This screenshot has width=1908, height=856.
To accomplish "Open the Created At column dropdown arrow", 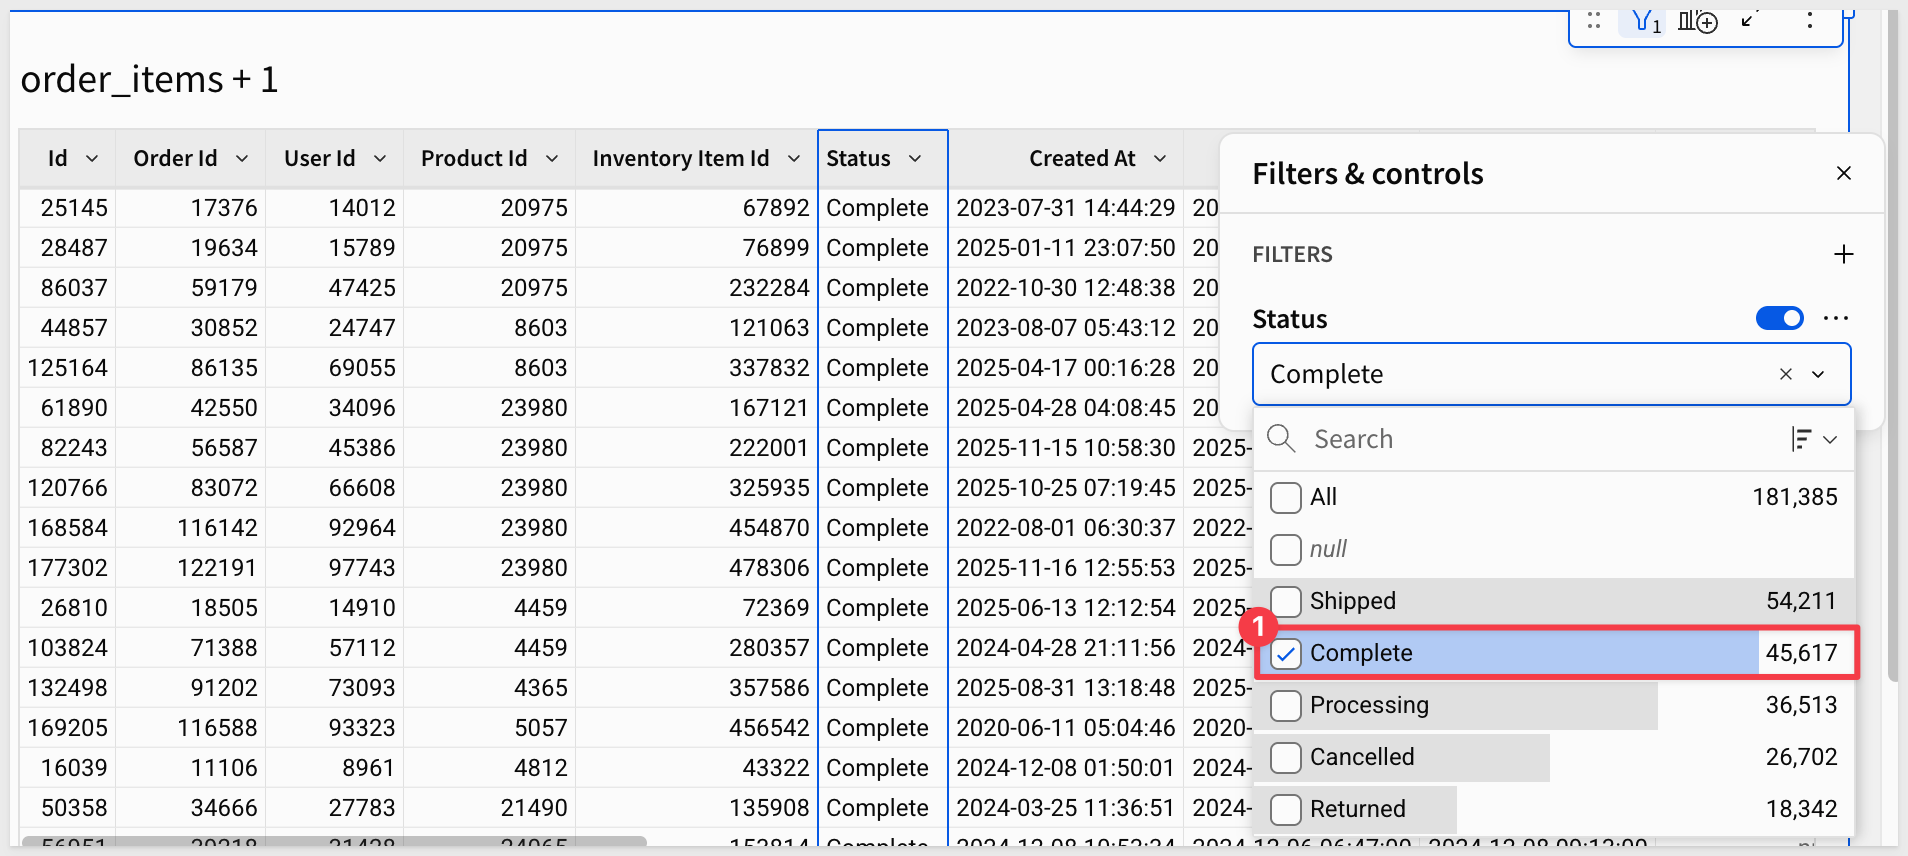I will (1160, 159).
